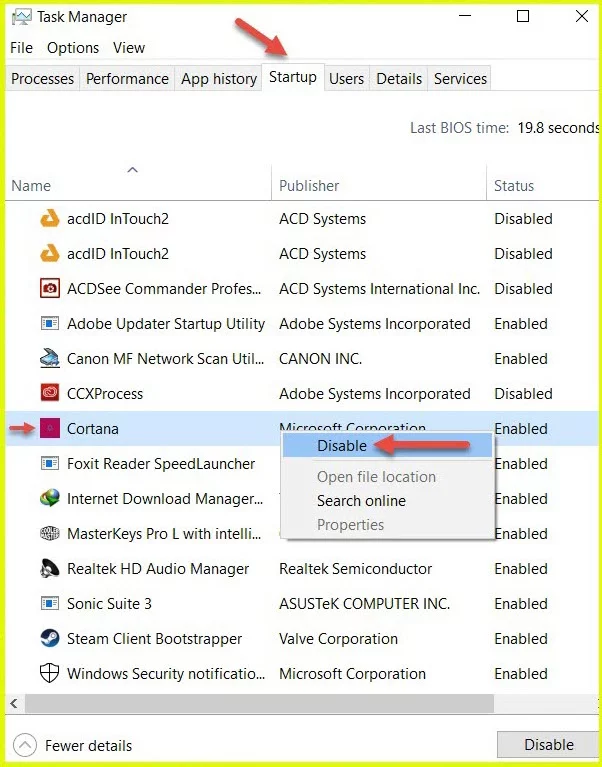Select Adobe Updater Startup Utility row
This screenshot has width=602, height=767.
pyautogui.click(x=302, y=323)
